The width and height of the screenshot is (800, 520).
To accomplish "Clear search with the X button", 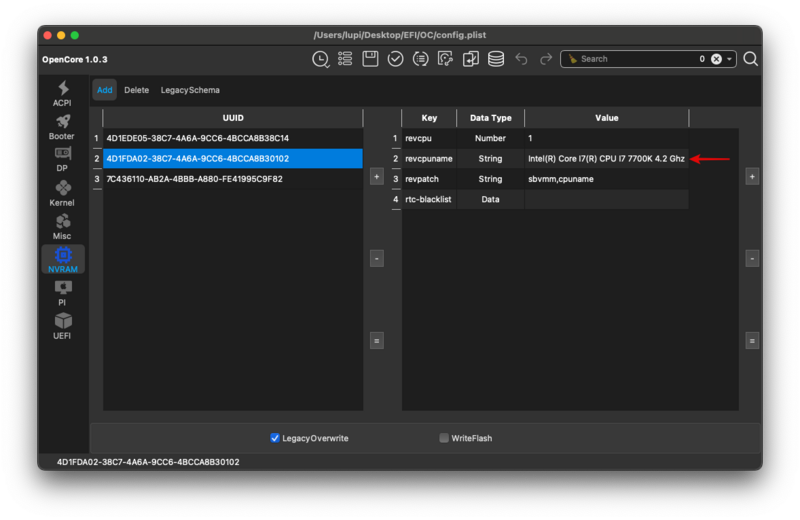I will point(716,59).
